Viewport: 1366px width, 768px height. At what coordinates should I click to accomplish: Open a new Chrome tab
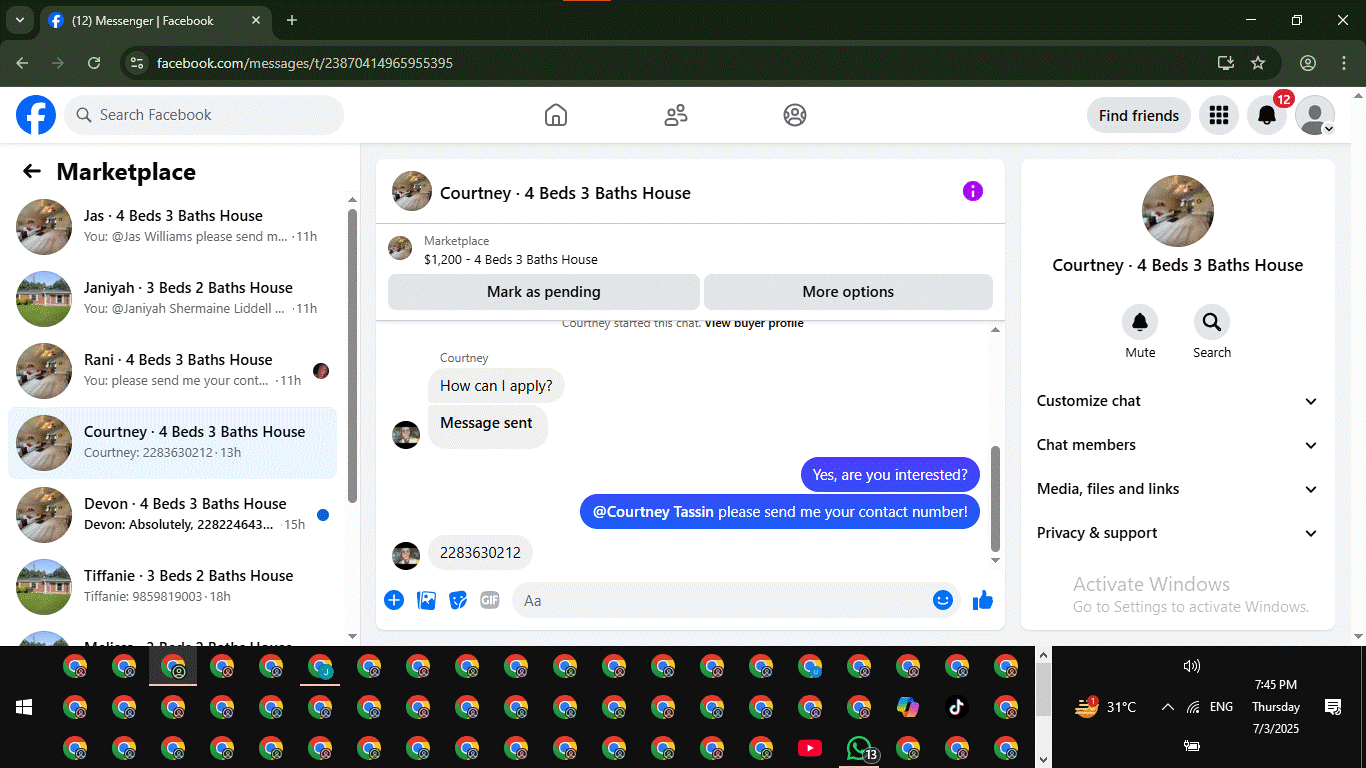(x=292, y=20)
